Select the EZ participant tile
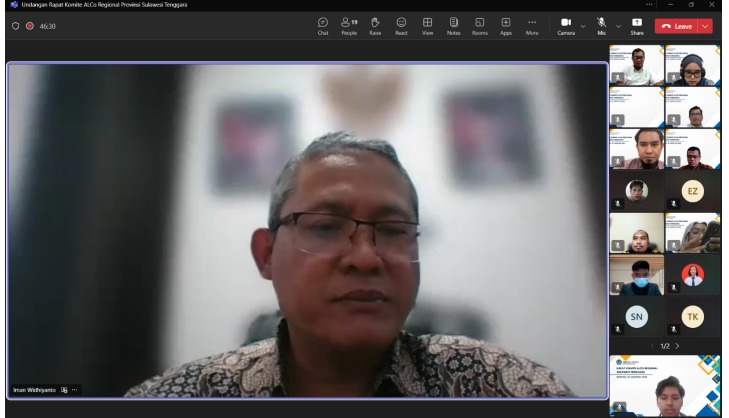The height and width of the screenshot is (418, 729). [x=692, y=191]
